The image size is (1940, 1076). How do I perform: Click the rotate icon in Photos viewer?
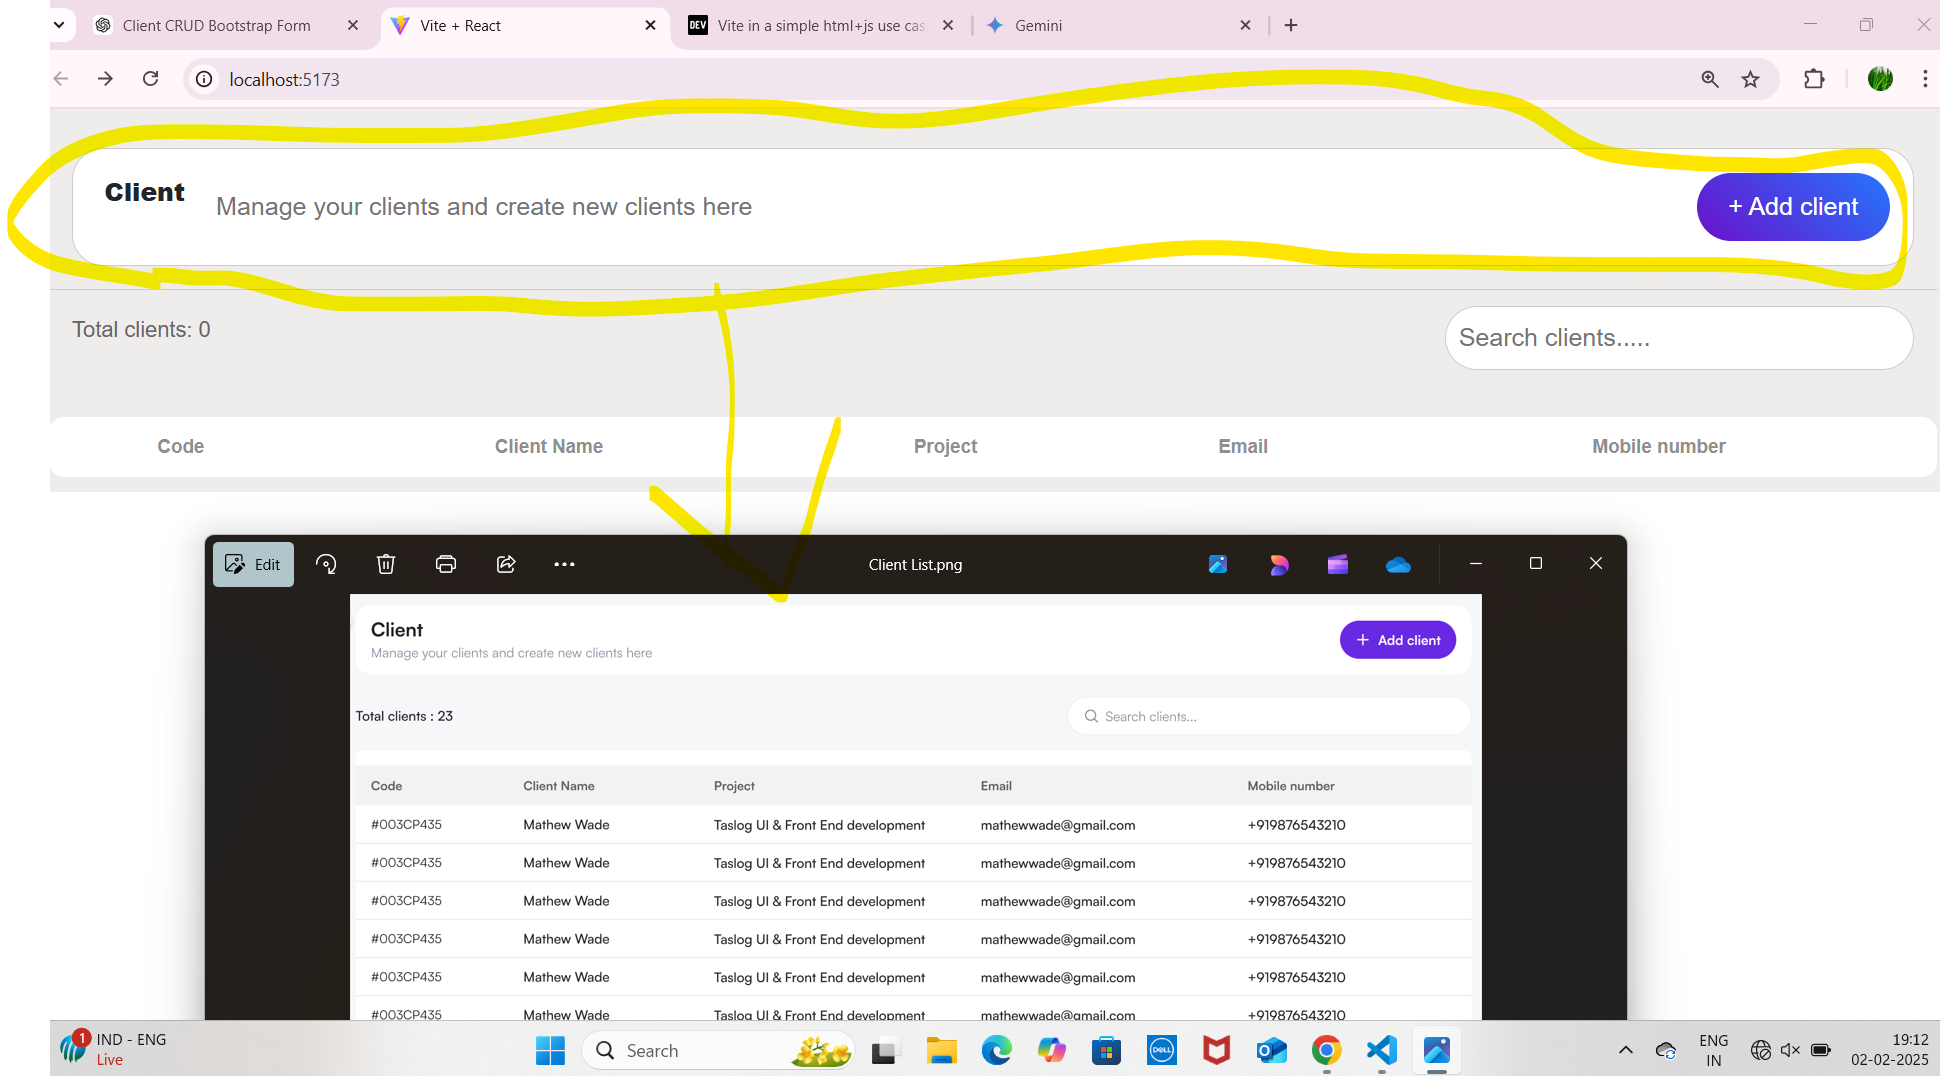pos(326,564)
